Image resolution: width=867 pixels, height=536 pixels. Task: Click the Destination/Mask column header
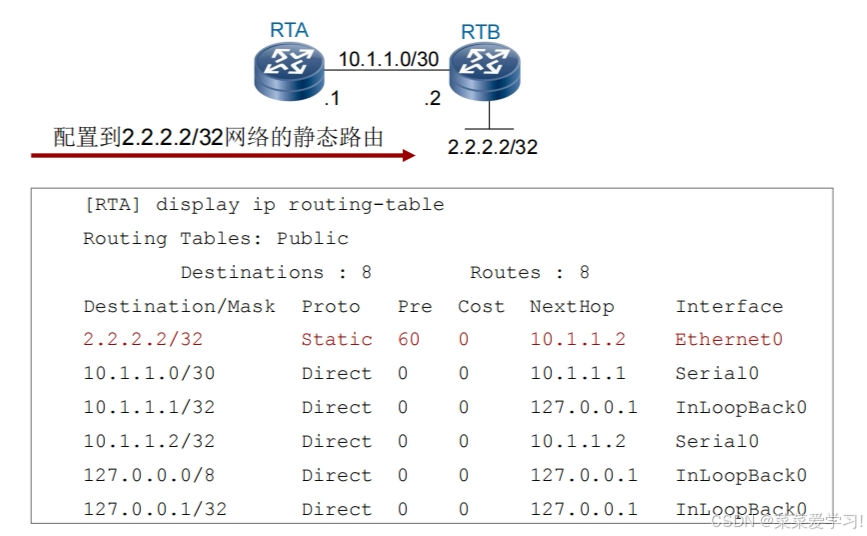click(179, 307)
